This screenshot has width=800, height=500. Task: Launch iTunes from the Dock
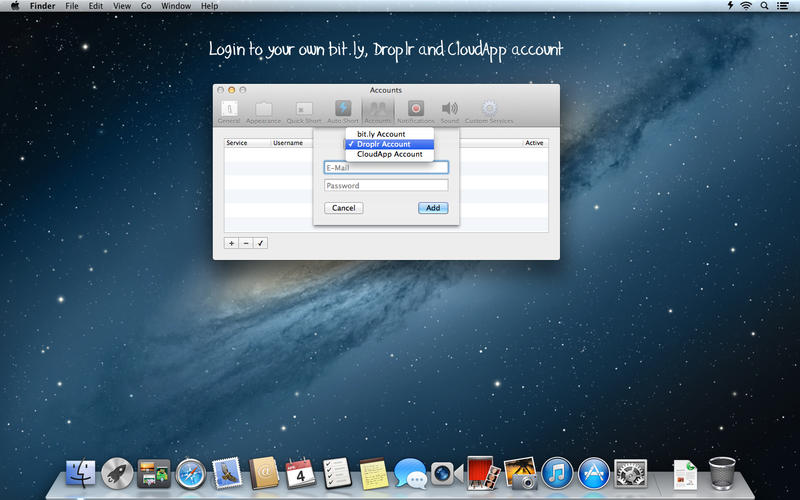coord(557,473)
